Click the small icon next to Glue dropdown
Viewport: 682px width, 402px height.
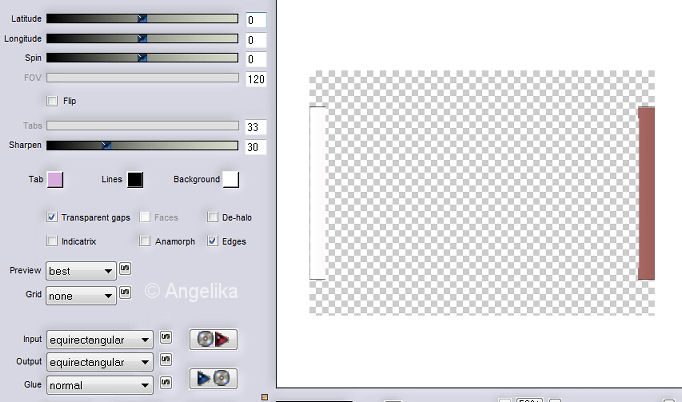(x=166, y=382)
